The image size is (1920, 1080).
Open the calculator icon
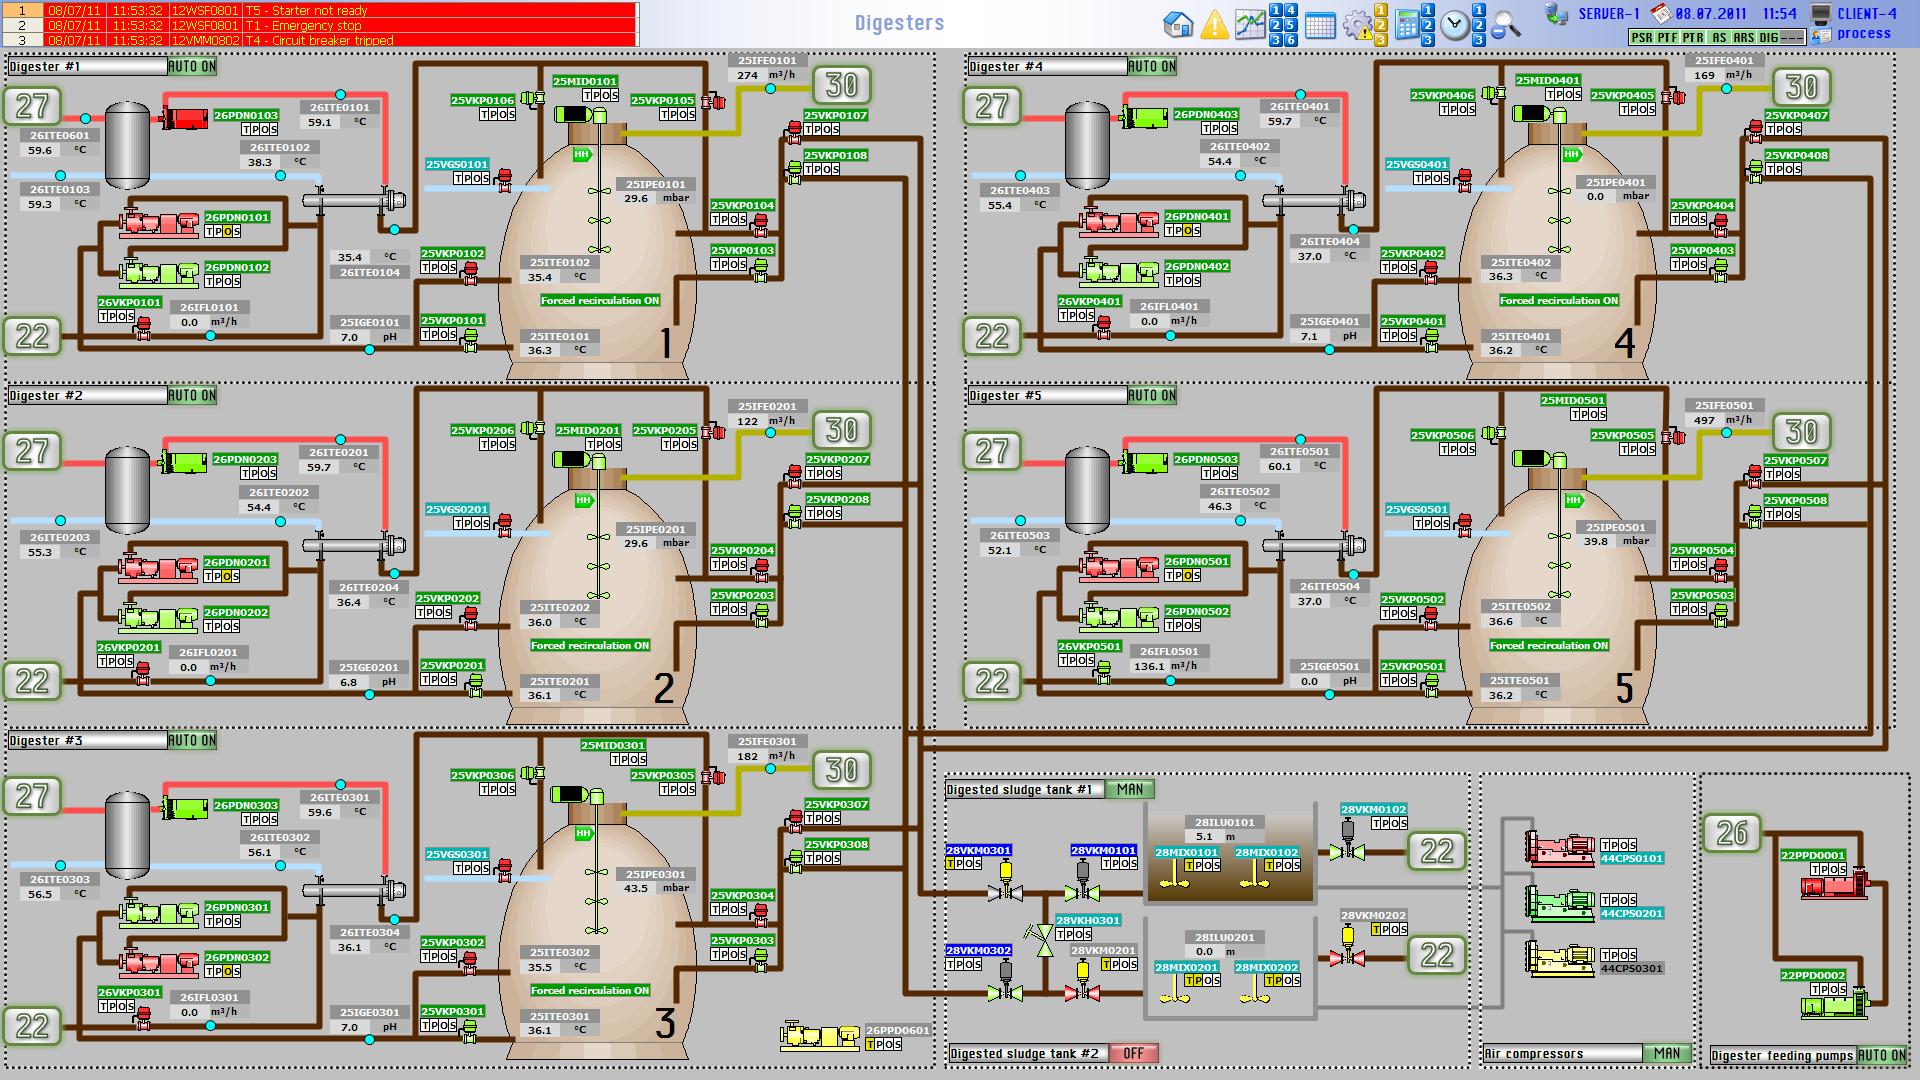pos(1407,26)
